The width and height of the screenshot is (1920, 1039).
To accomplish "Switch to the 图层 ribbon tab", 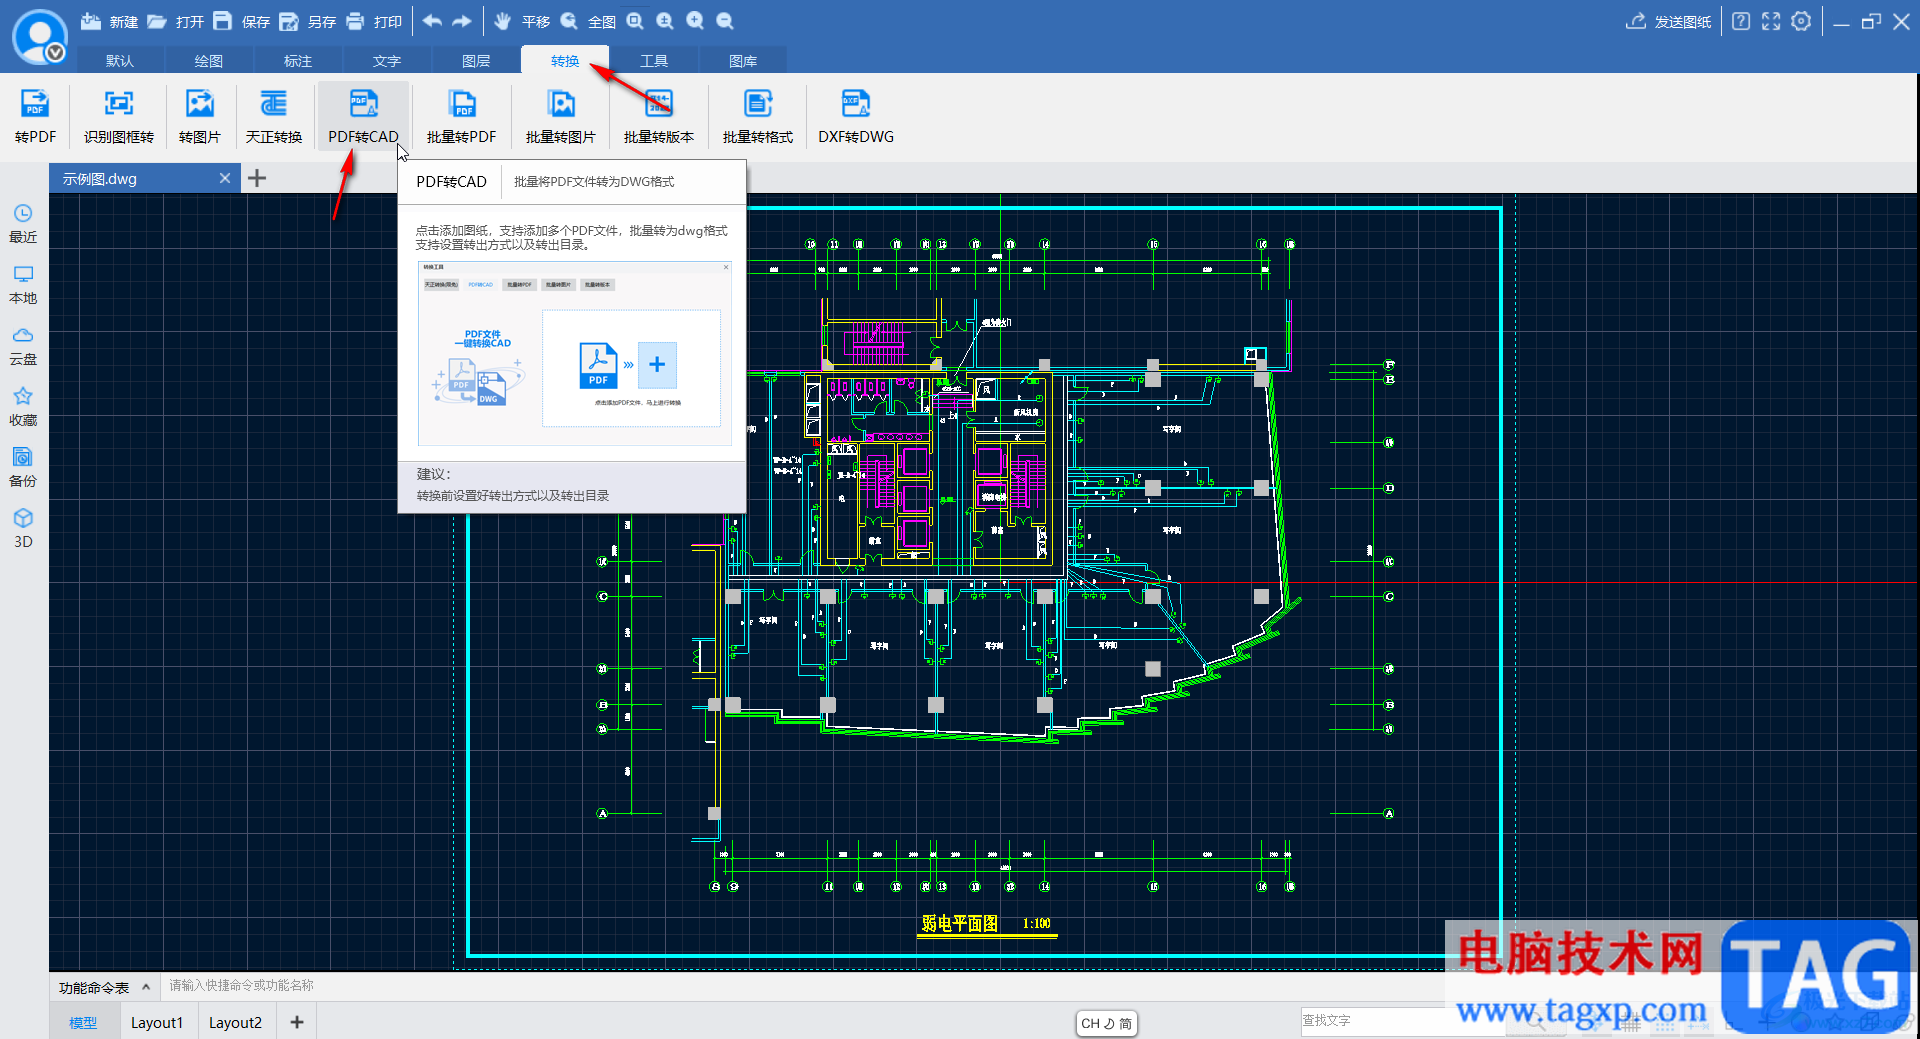I will click(476, 61).
